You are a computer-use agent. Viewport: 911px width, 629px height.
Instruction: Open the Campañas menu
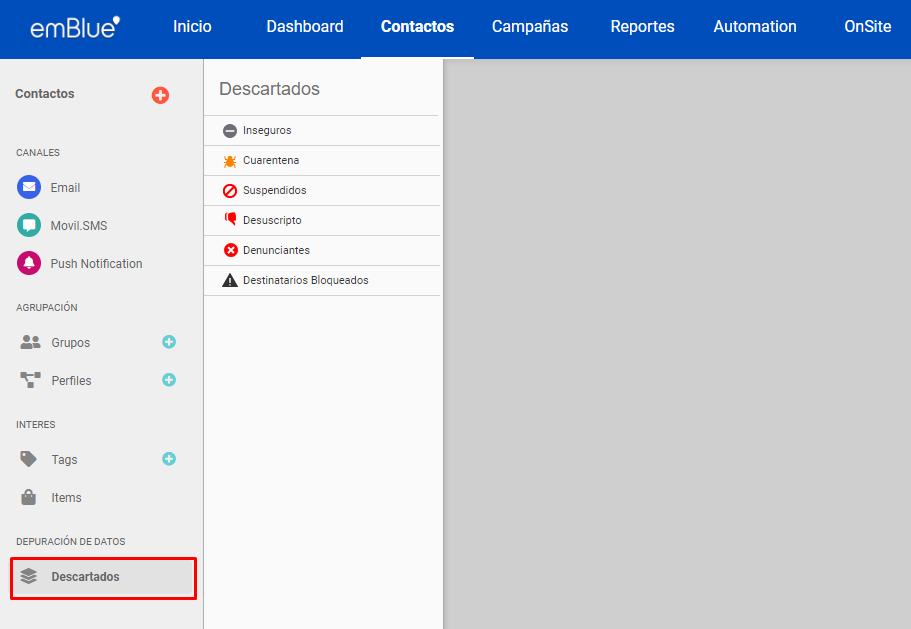530,27
